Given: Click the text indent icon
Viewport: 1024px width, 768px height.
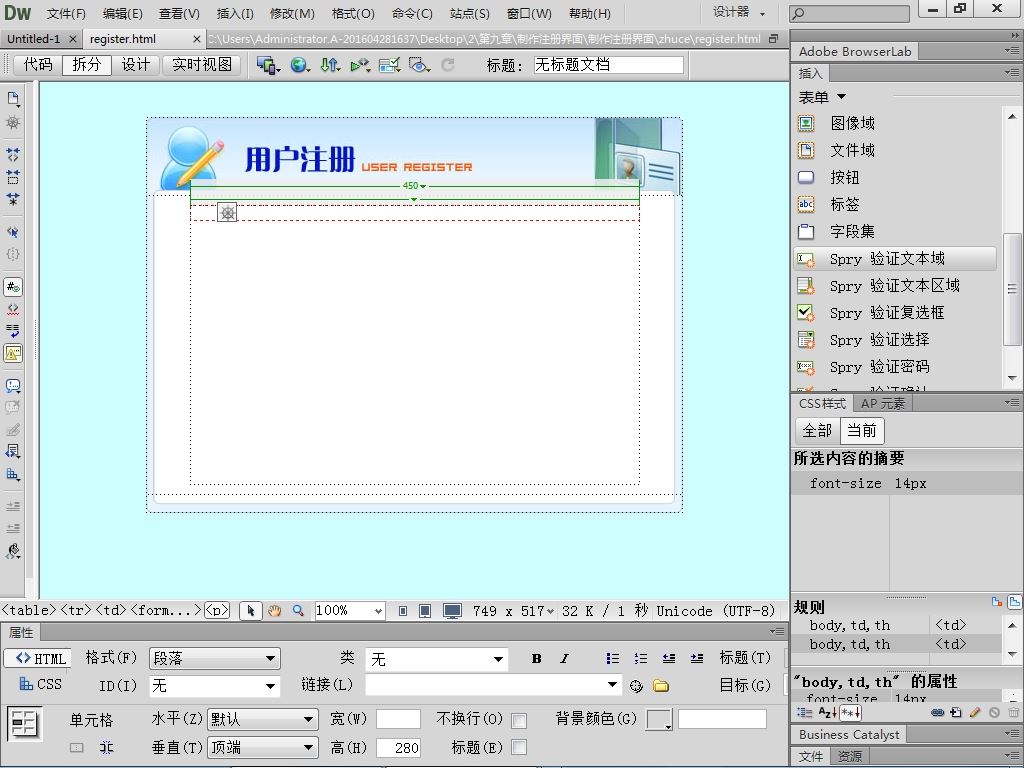Looking at the screenshot, I should (x=697, y=658).
